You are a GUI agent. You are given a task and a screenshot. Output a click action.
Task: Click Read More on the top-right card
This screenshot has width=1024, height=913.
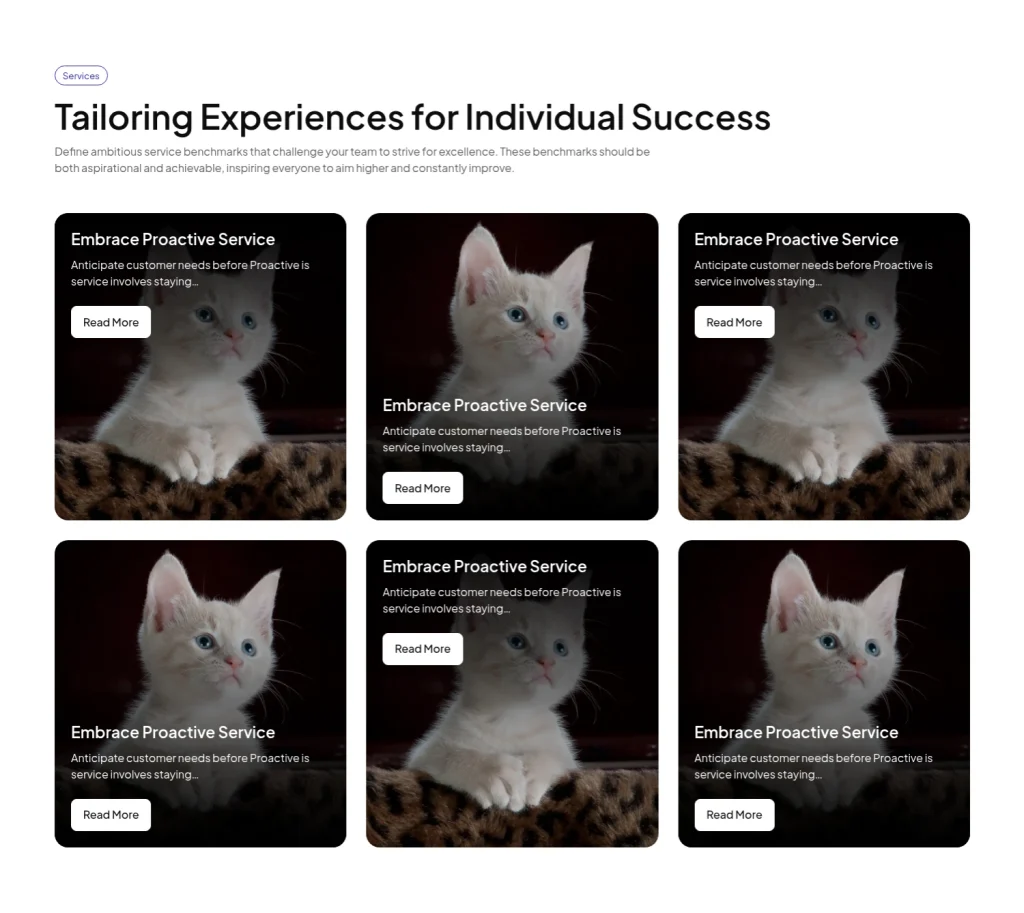pyautogui.click(x=734, y=321)
